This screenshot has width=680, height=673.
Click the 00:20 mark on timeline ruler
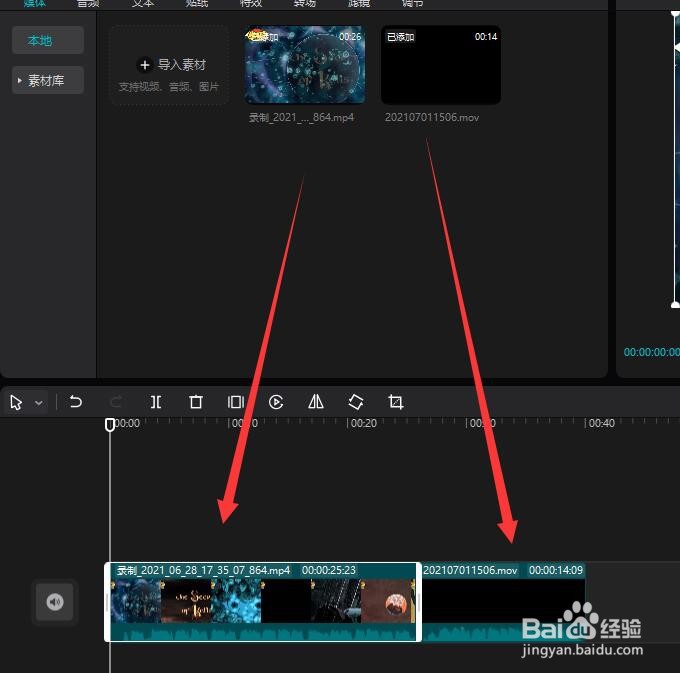(363, 423)
